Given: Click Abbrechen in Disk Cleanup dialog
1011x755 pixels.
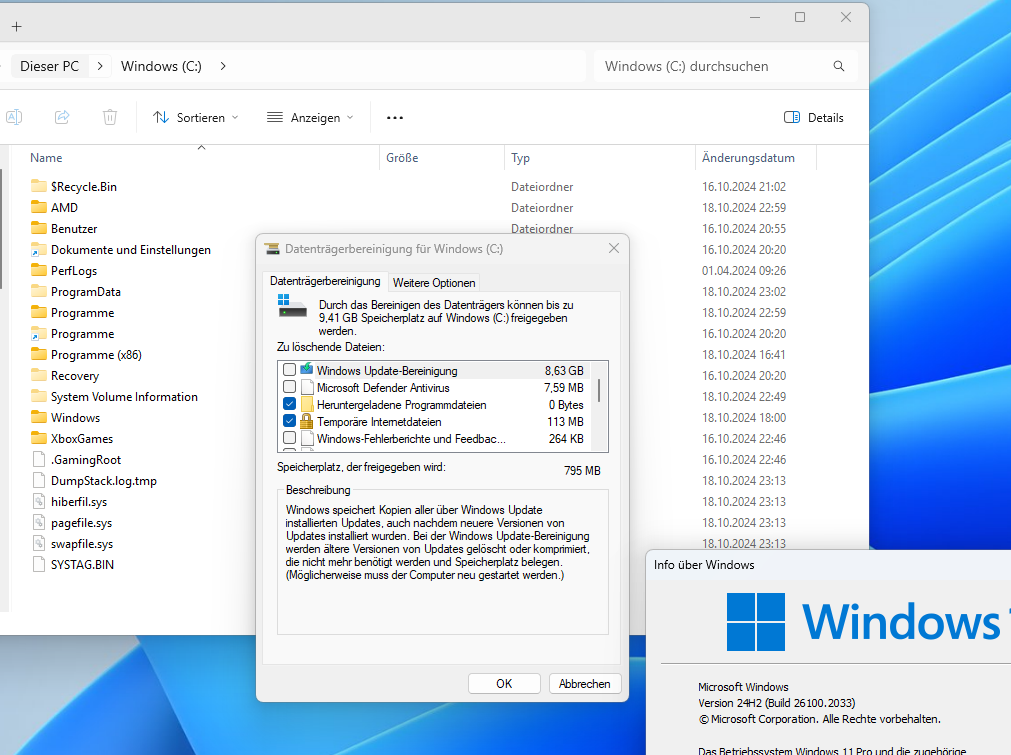Looking at the screenshot, I should click(585, 683).
